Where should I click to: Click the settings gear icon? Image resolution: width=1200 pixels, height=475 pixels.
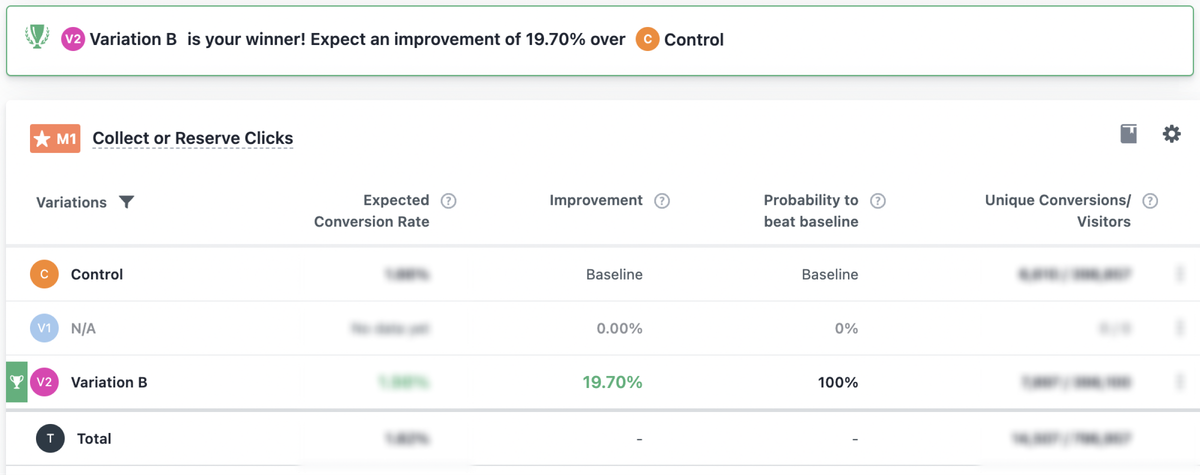click(x=1171, y=134)
